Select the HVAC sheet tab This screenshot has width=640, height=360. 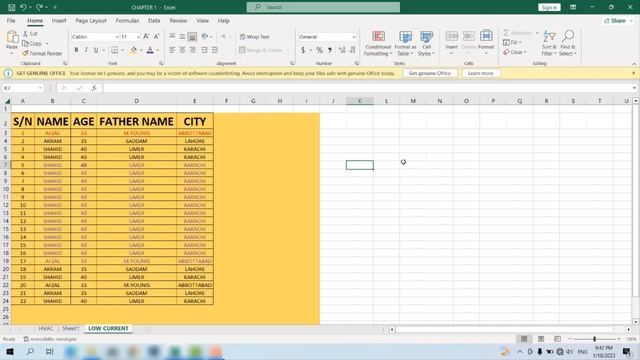[x=46, y=329]
